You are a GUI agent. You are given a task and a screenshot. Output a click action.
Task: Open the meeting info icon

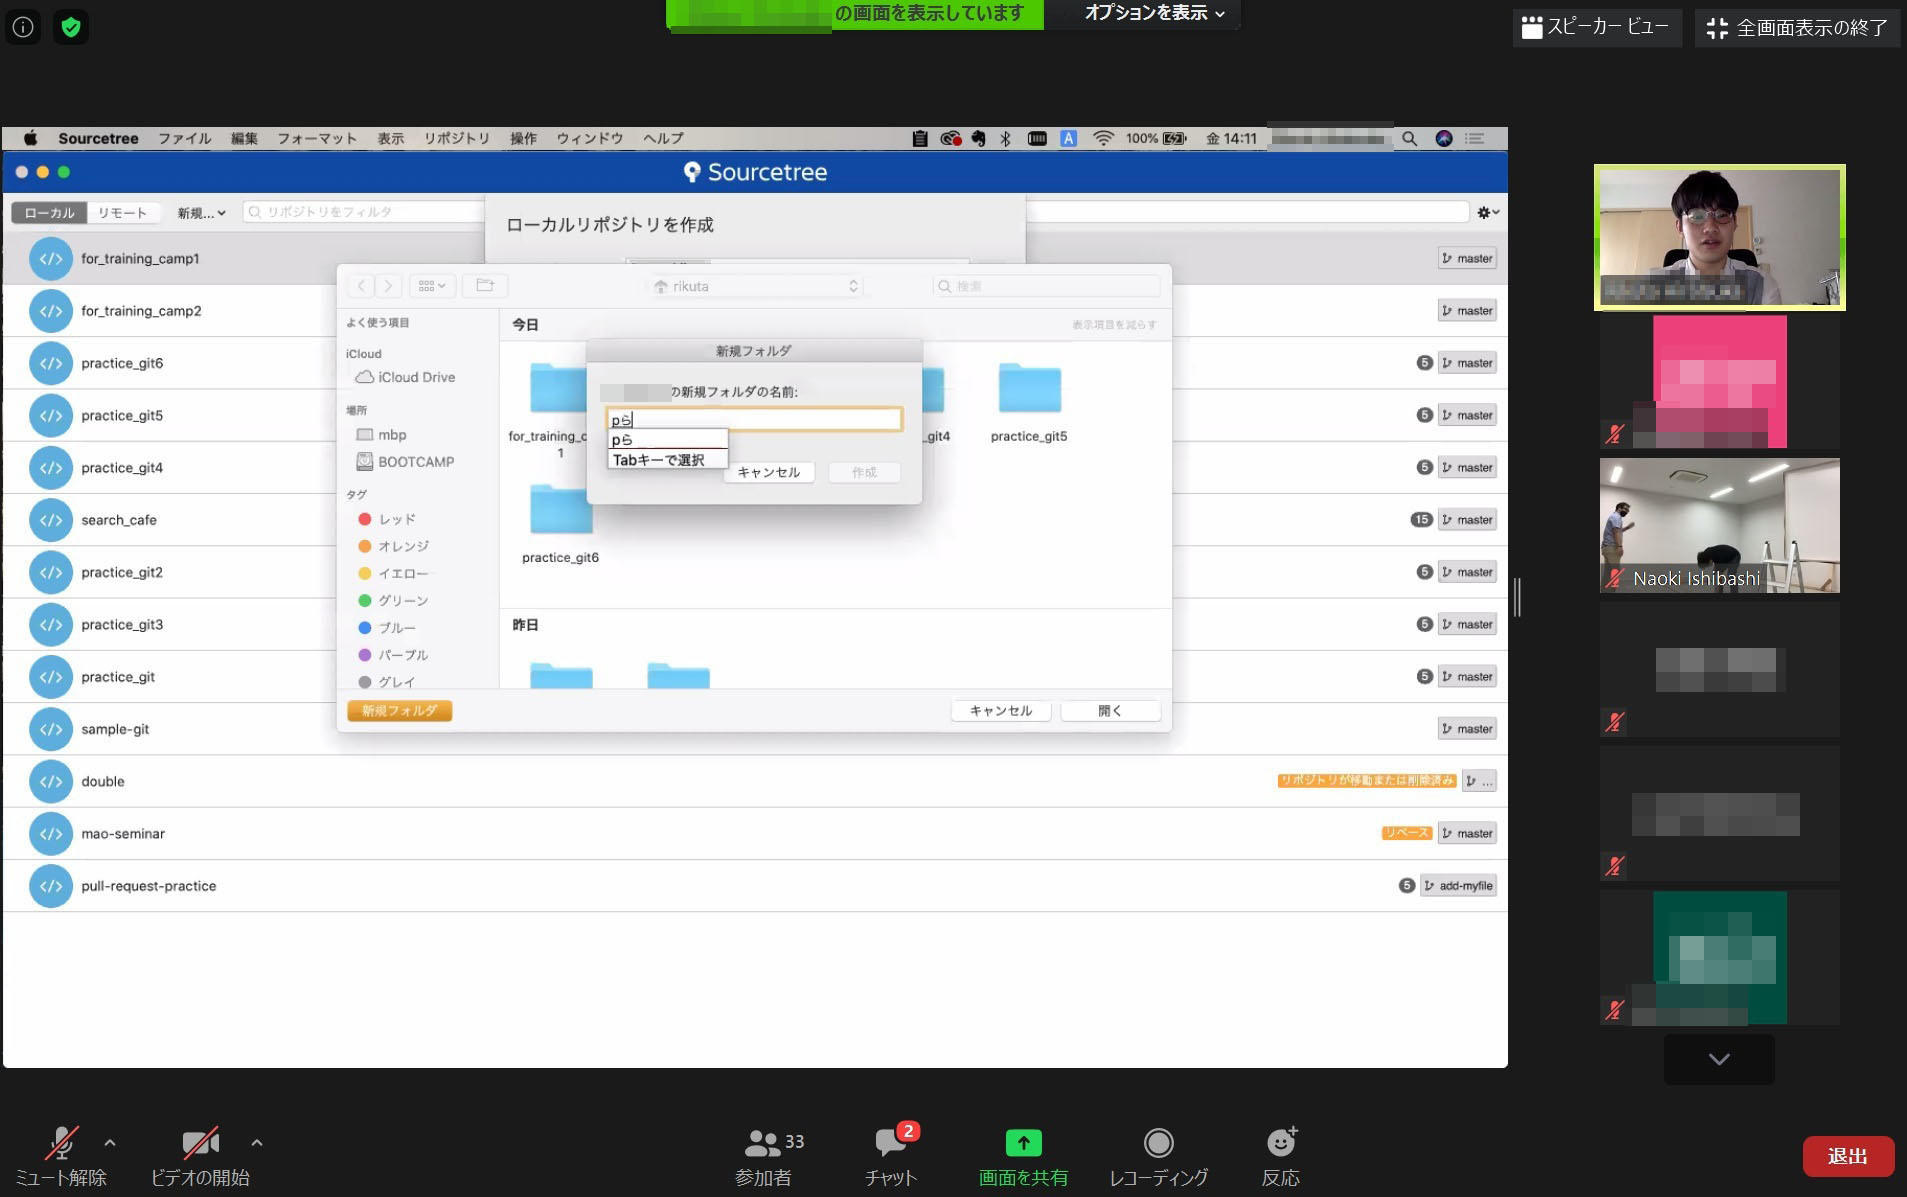tap(23, 27)
